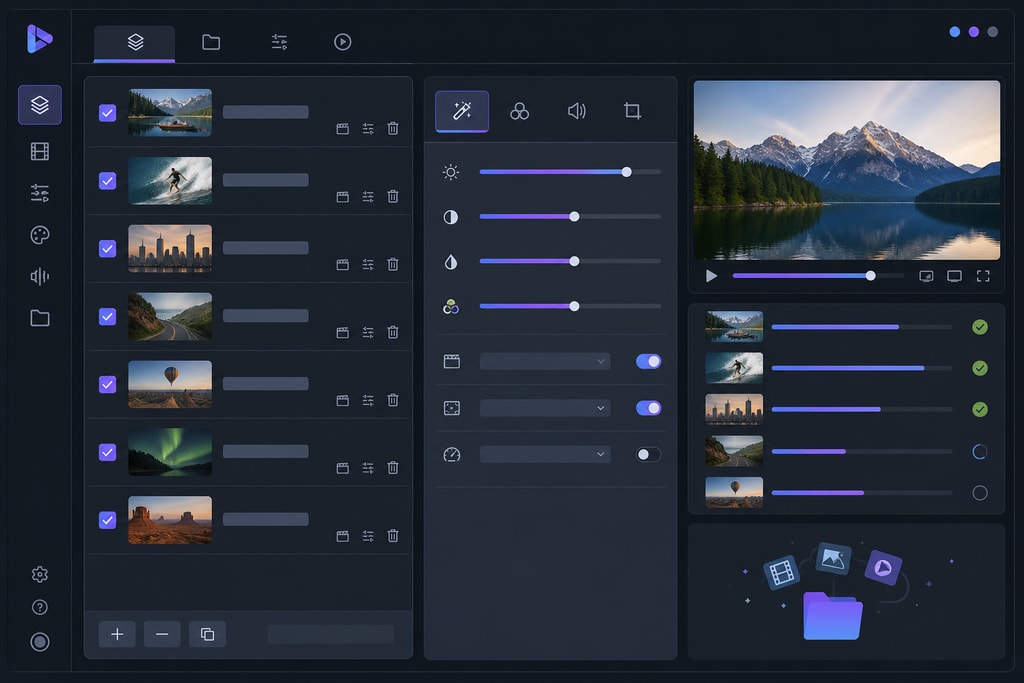Image resolution: width=1024 pixels, height=683 pixels.
Task: Adjust the contrast half-circle slider
Action: [570, 217]
